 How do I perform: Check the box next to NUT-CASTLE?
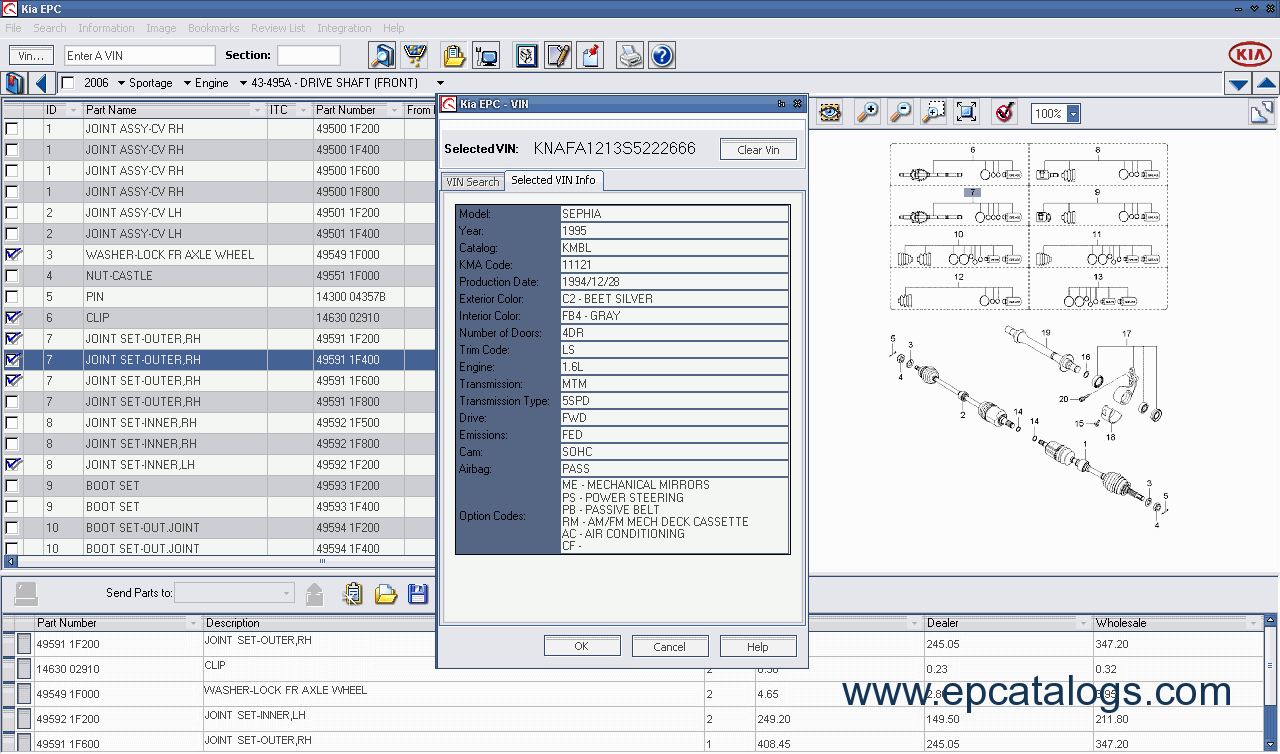(x=12, y=276)
